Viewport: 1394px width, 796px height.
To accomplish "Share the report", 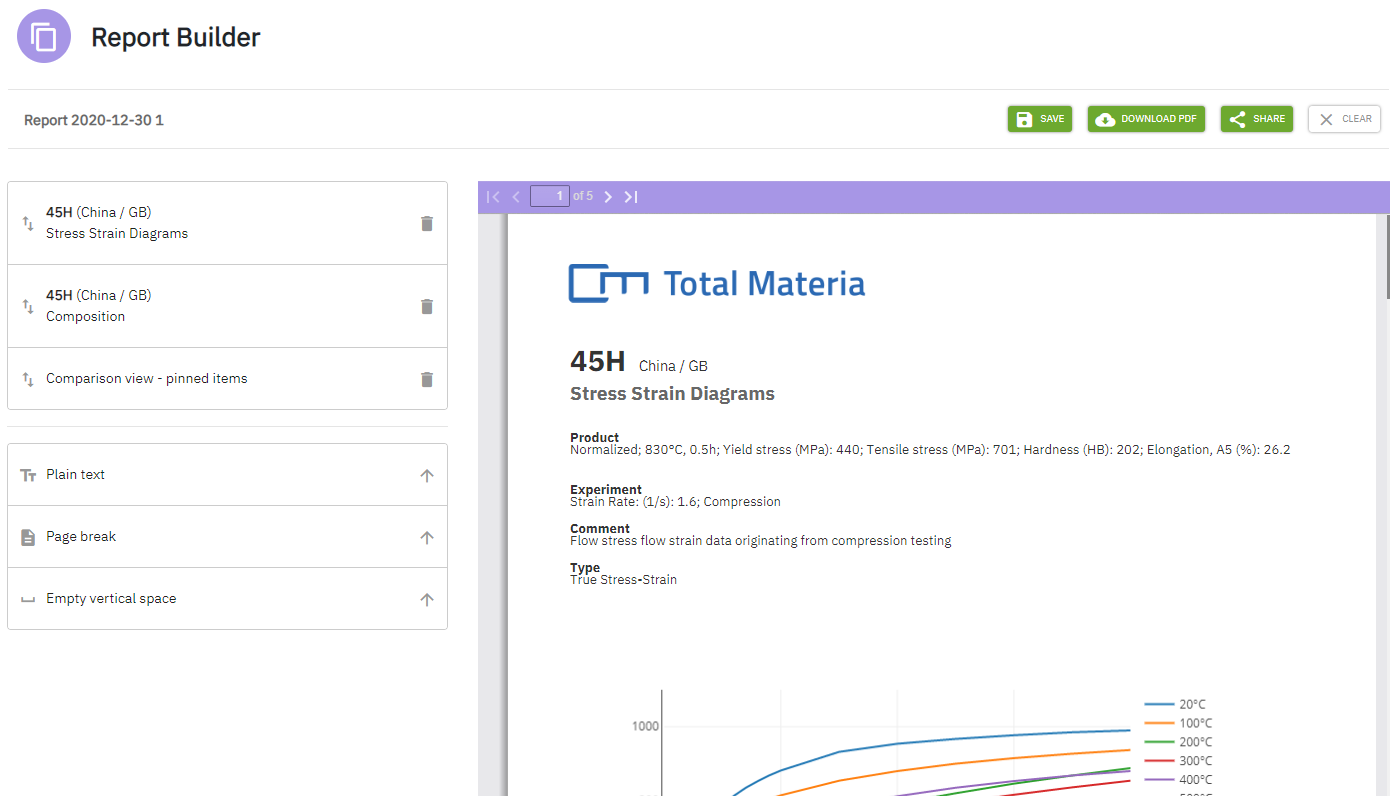I will click(x=1256, y=118).
